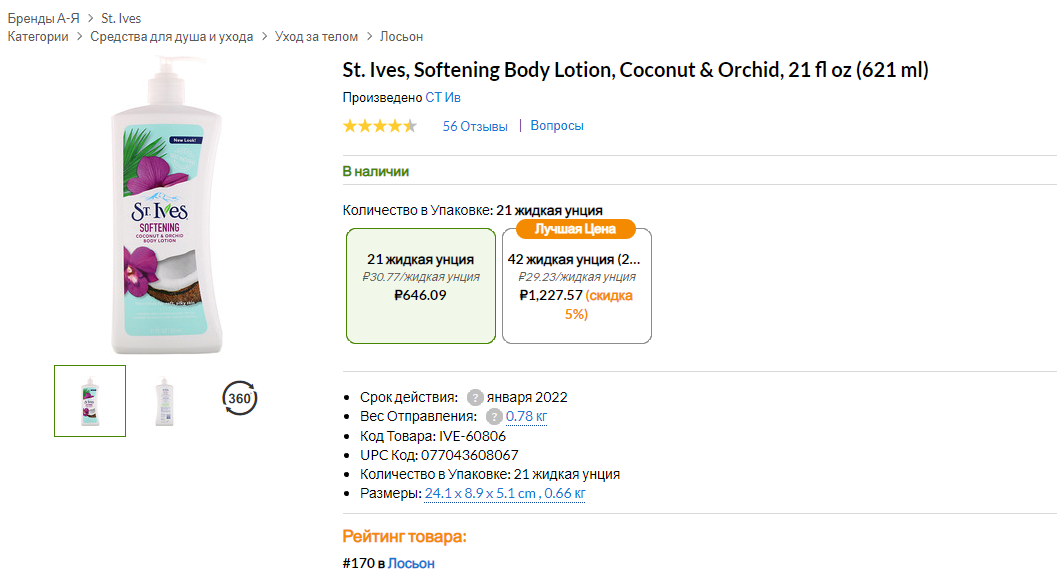Open the 56 Отзывы reviews link
This screenshot has width=1057, height=579.
[475, 126]
